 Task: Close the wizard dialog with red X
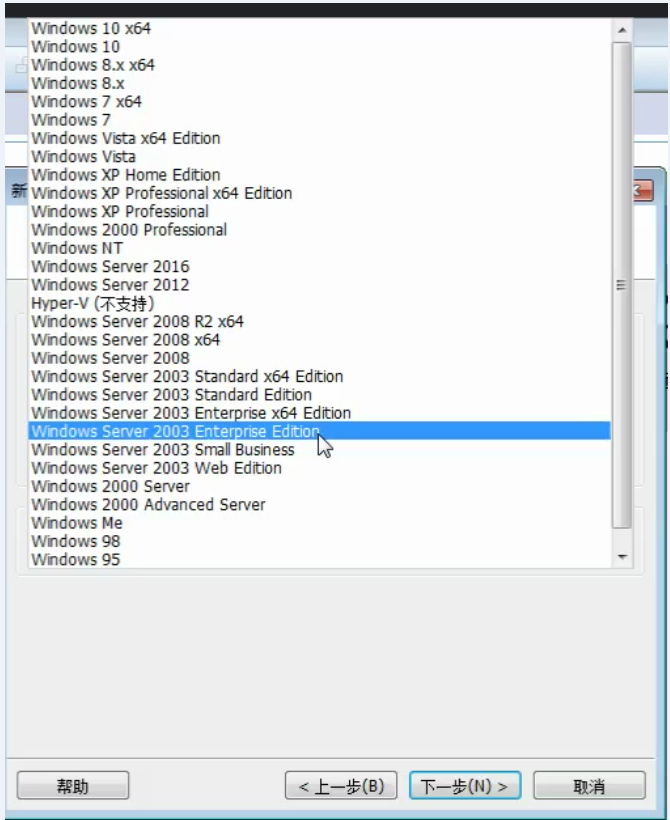tap(643, 190)
